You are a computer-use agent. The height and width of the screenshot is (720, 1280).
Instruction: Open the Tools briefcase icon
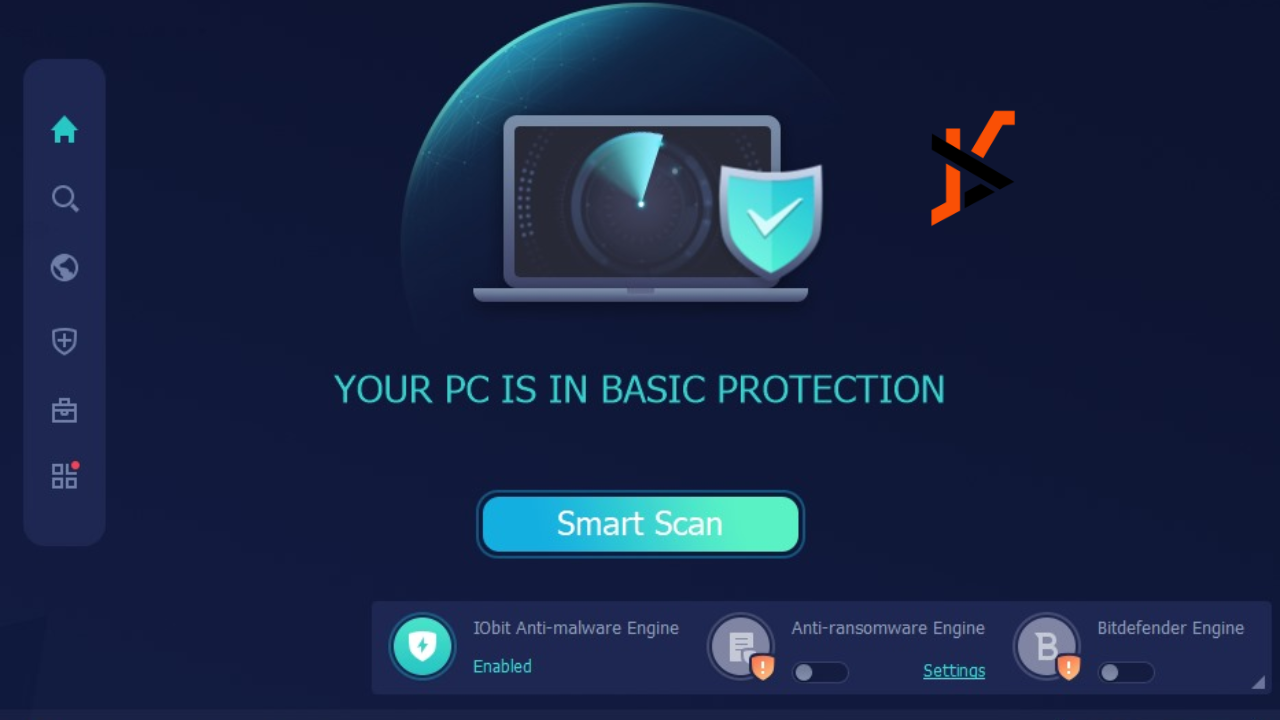(x=64, y=410)
